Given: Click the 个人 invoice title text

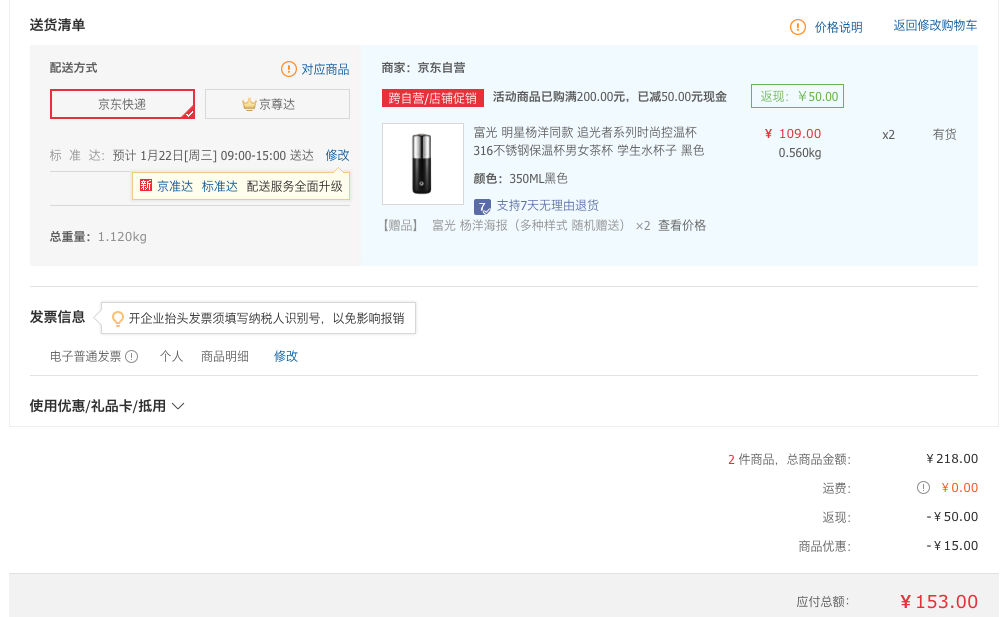Looking at the screenshot, I should 171,356.
